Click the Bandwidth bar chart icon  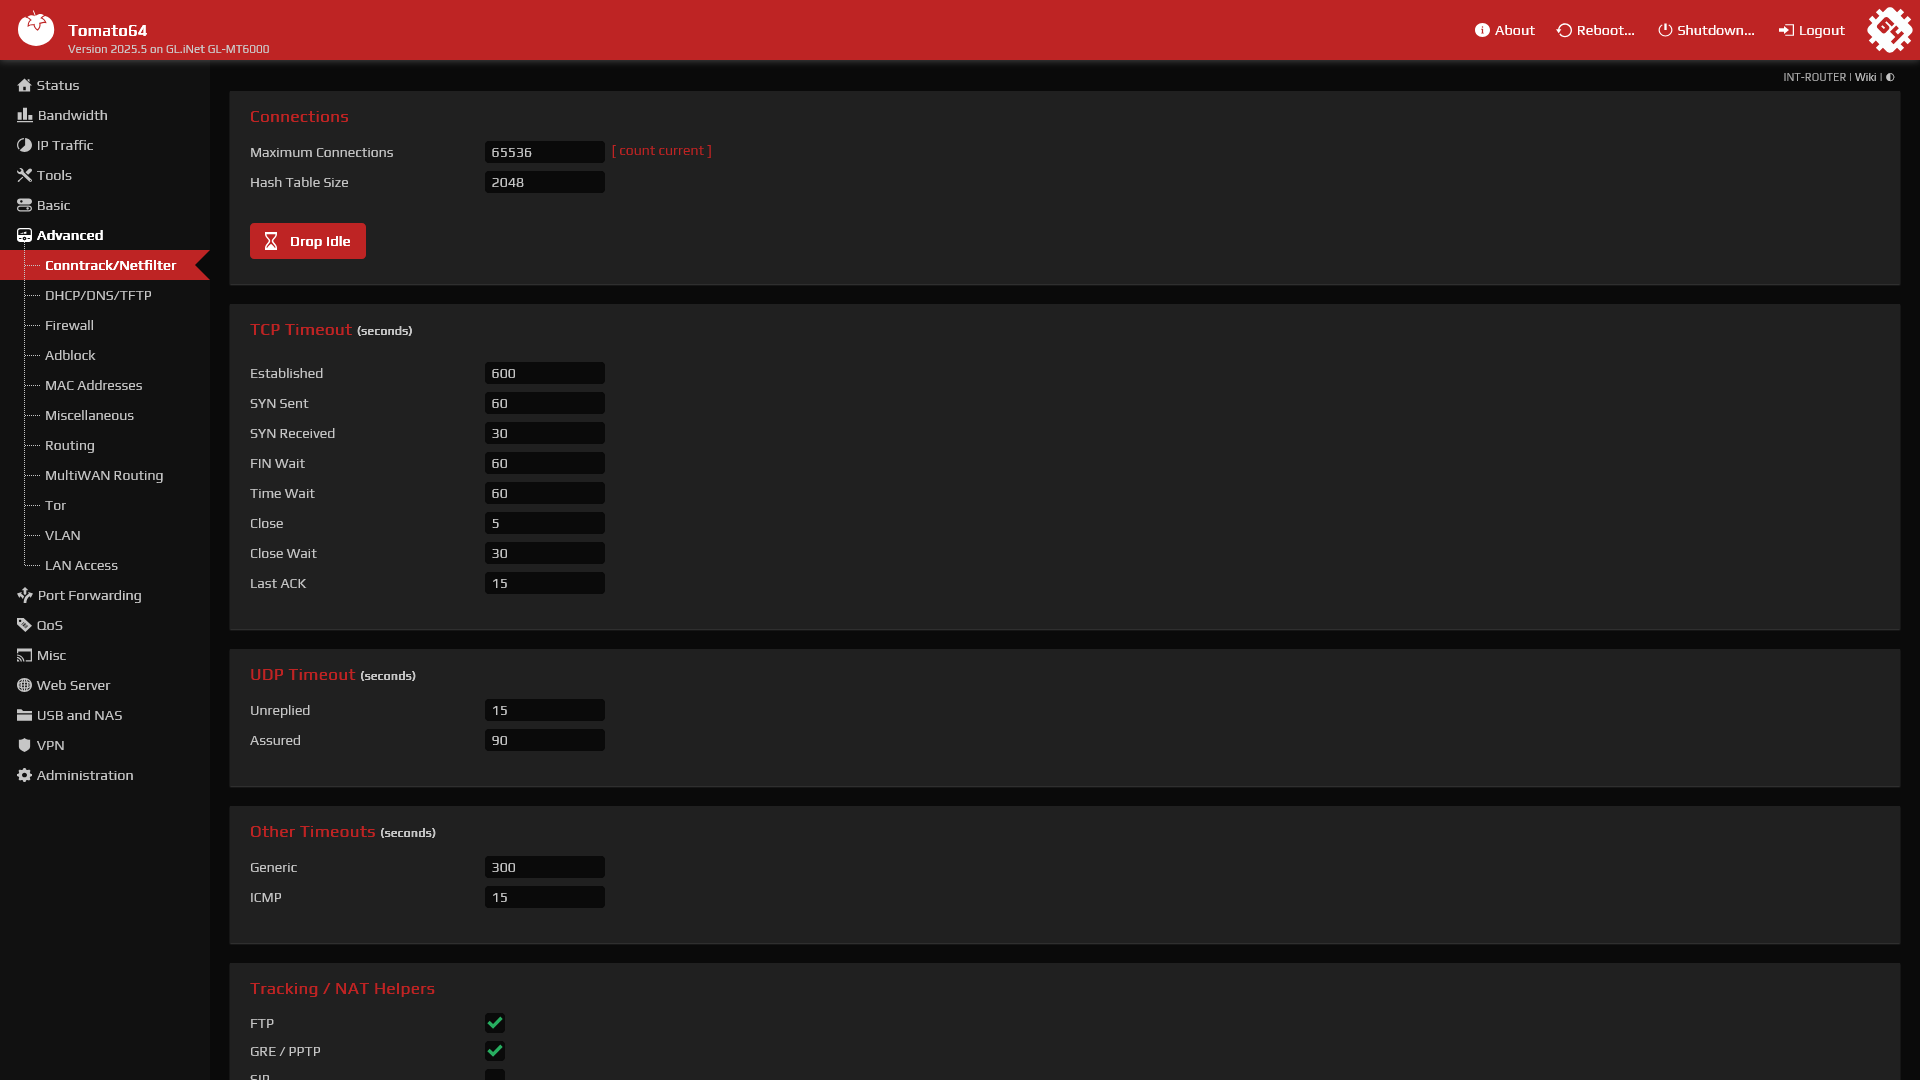click(24, 116)
